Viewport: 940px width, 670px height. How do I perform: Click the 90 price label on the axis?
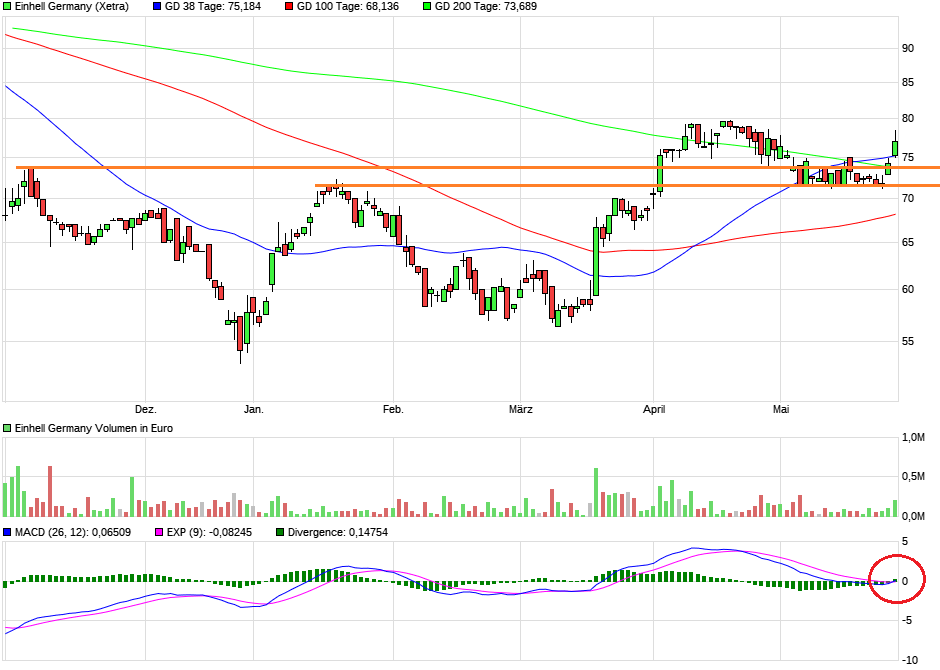(x=908, y=48)
